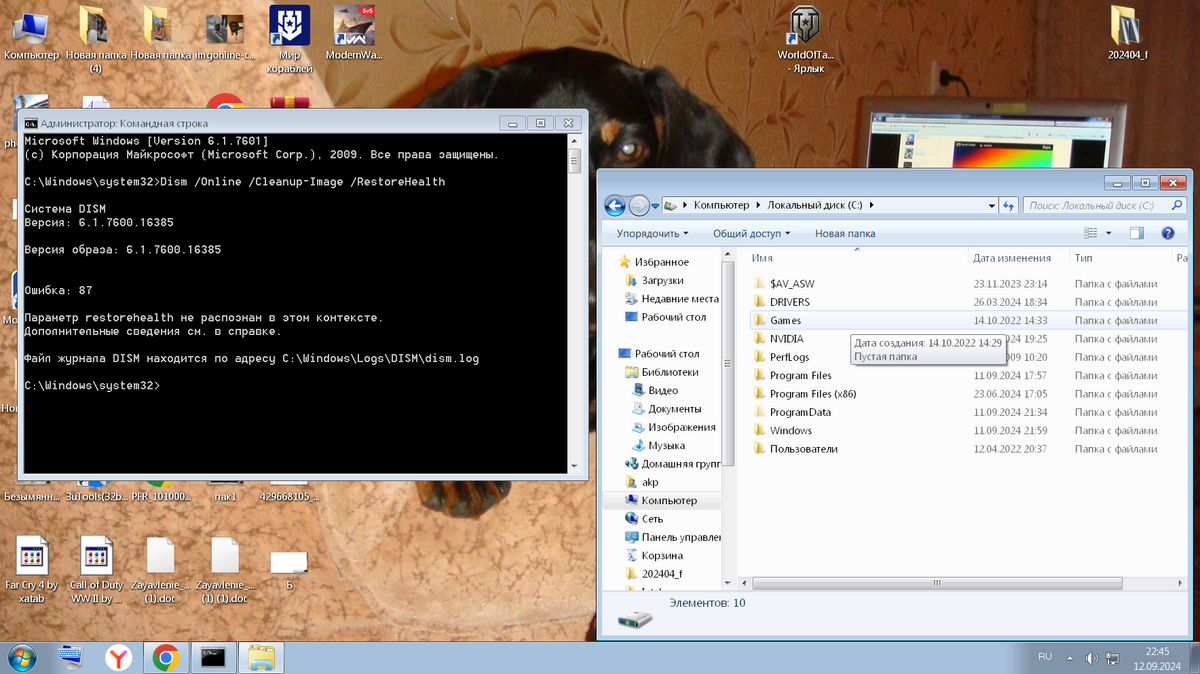Switch input language via RU indicator
Screen dimensions: 1200x674
click(x=1045, y=657)
